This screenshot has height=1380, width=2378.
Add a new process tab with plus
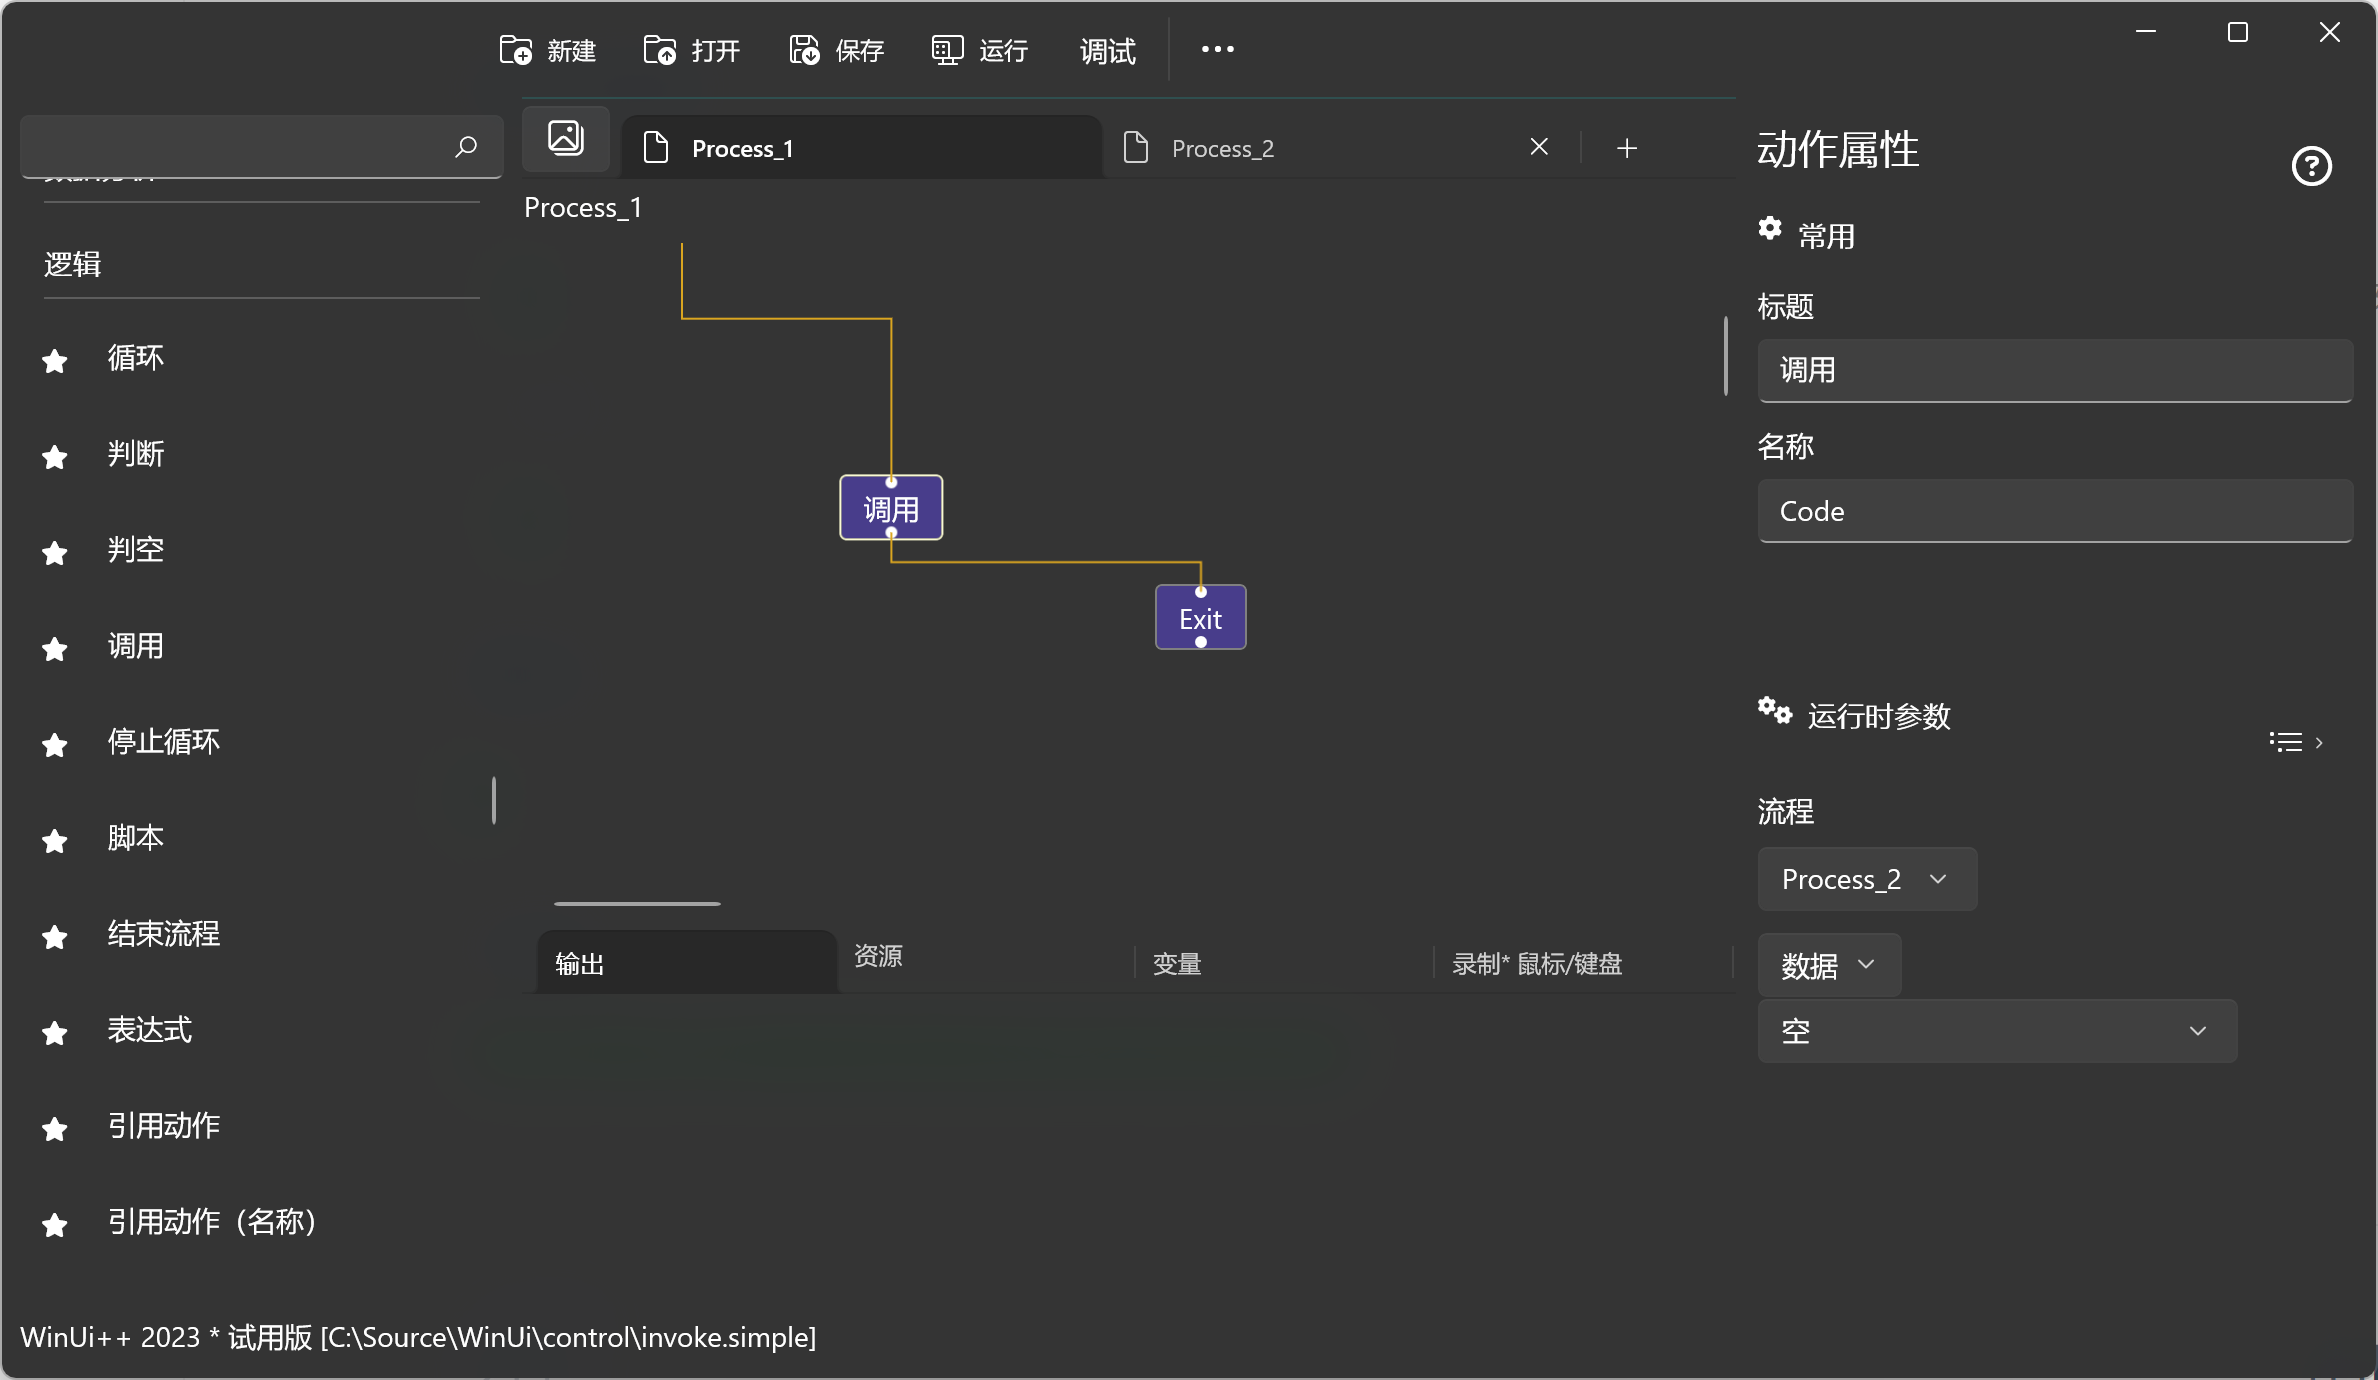pyautogui.click(x=1626, y=148)
